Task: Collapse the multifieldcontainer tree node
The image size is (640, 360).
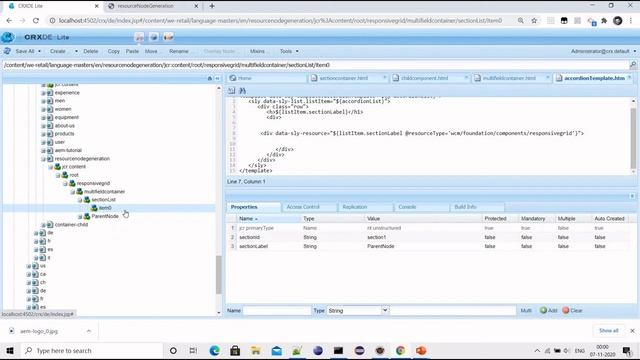Action: click(73, 192)
